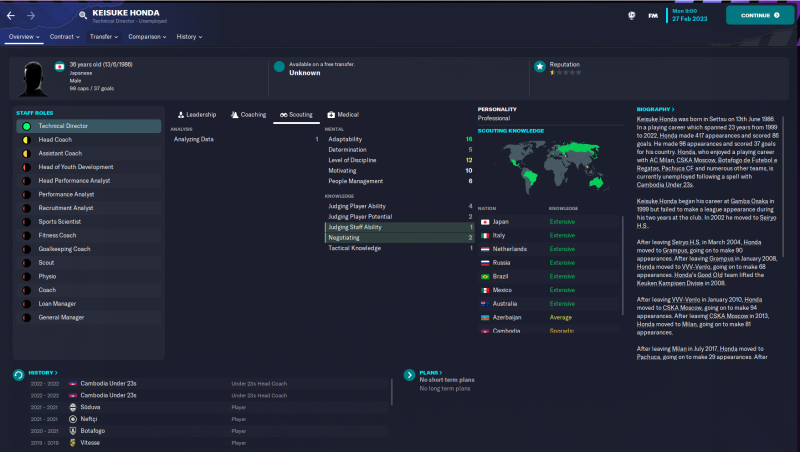Switch to the Coaching attributes tab
Image resolution: width=800 pixels, height=452 pixels.
pos(248,115)
